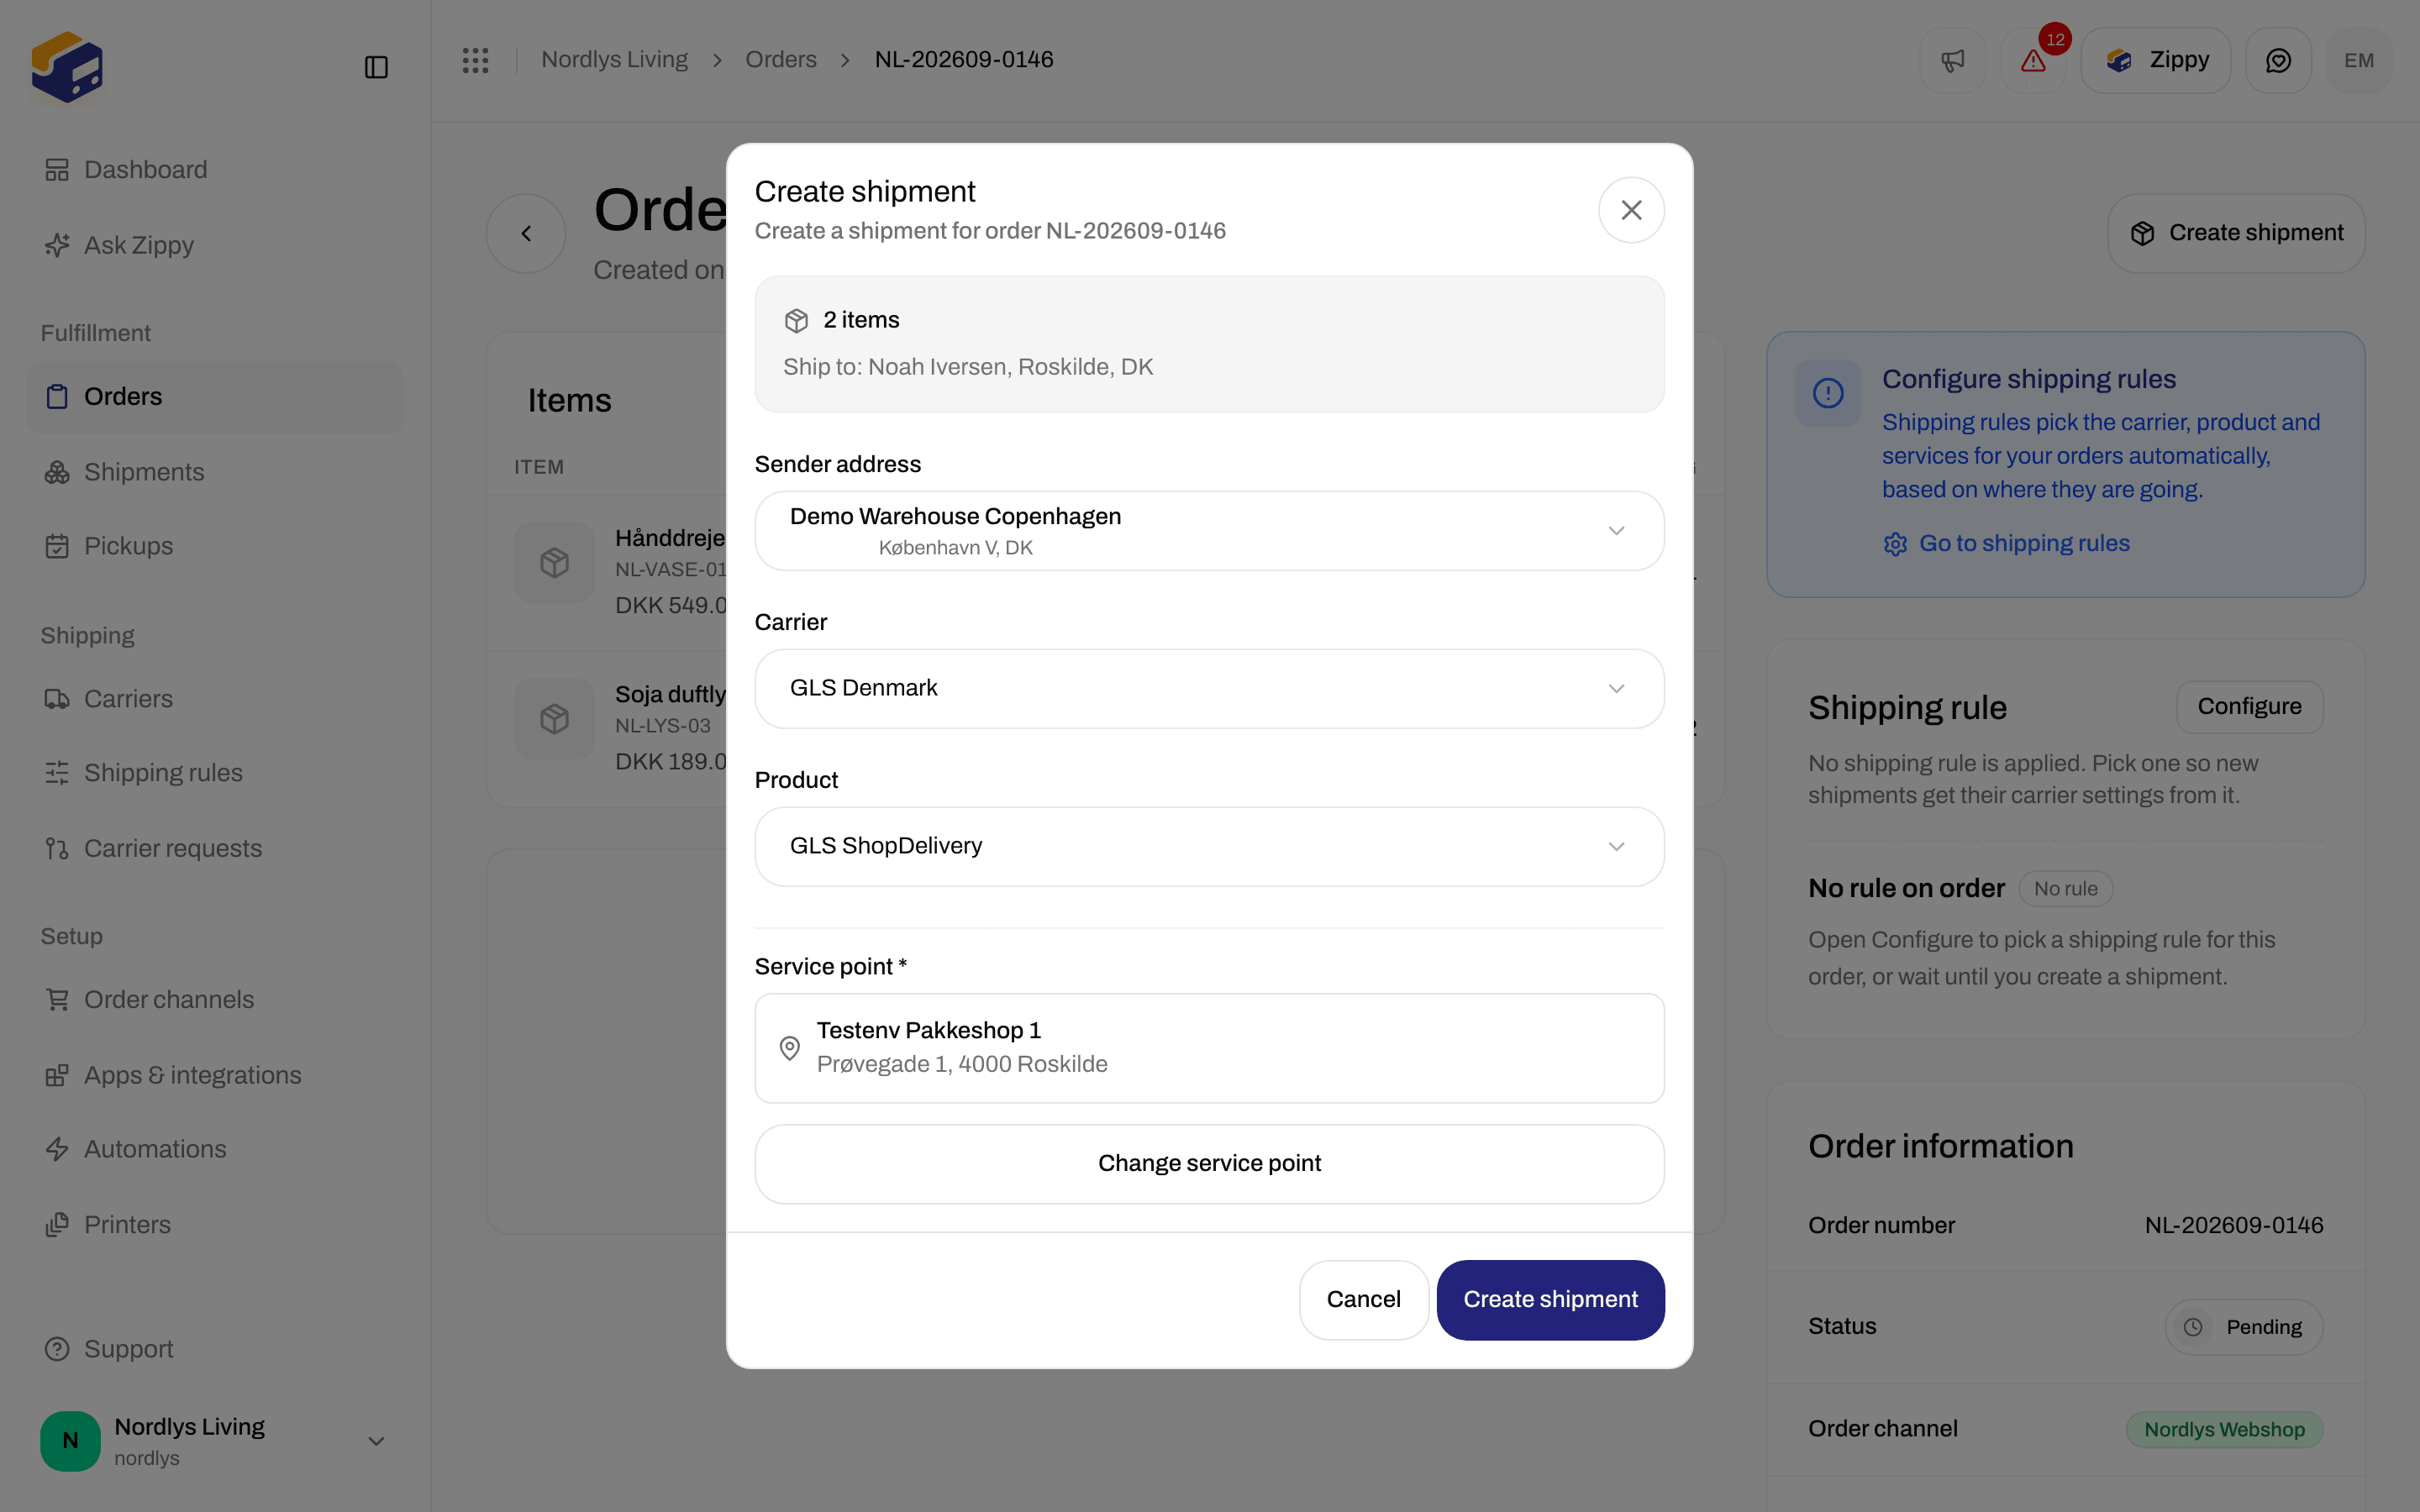
Task: Confirm with dialog's Create shipment button
Action: [1550, 1300]
